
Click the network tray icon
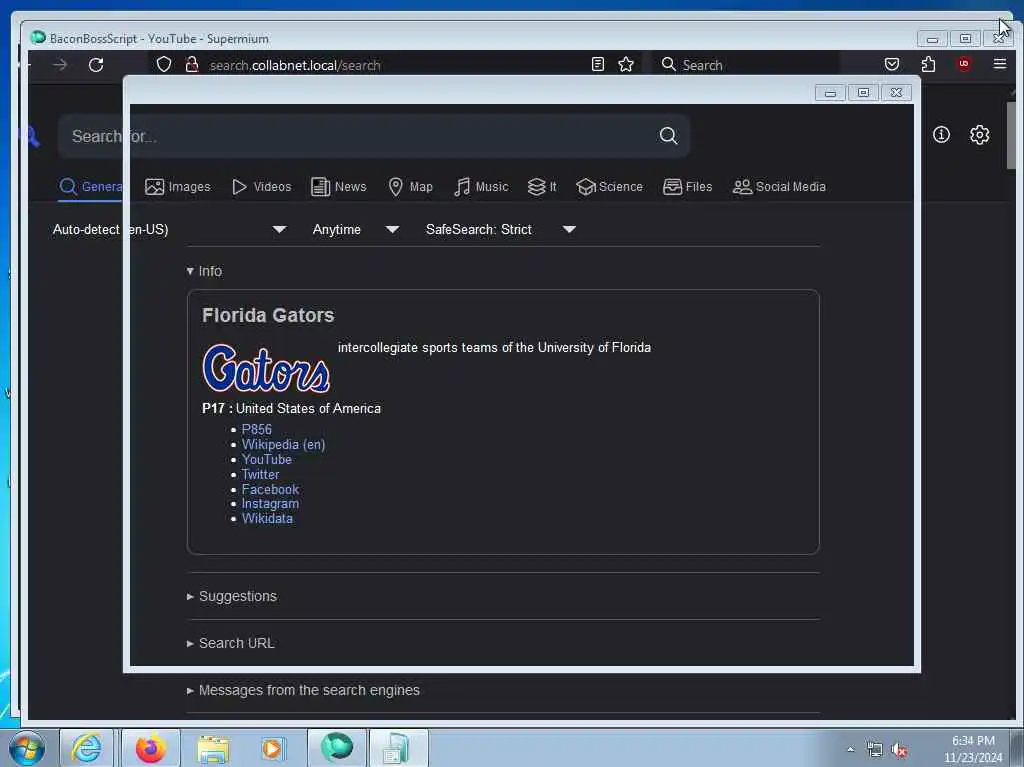click(874, 749)
